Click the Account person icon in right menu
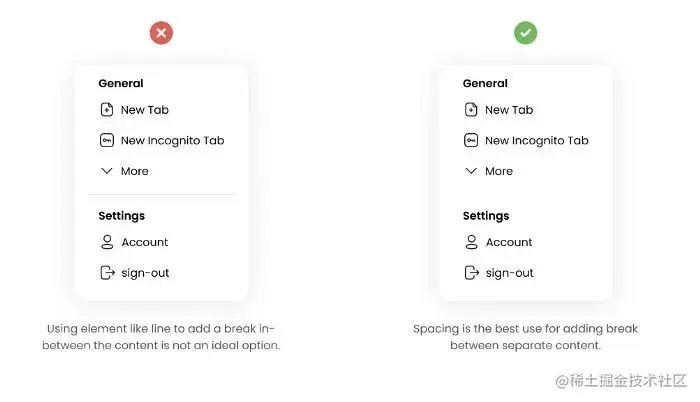The image size is (700, 402). (471, 242)
